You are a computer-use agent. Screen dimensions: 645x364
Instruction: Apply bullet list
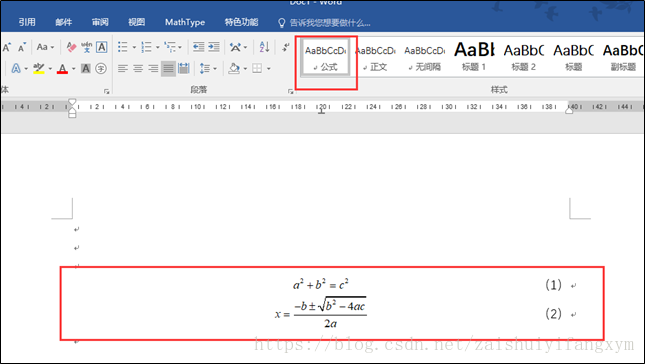pyautogui.click(x=123, y=47)
